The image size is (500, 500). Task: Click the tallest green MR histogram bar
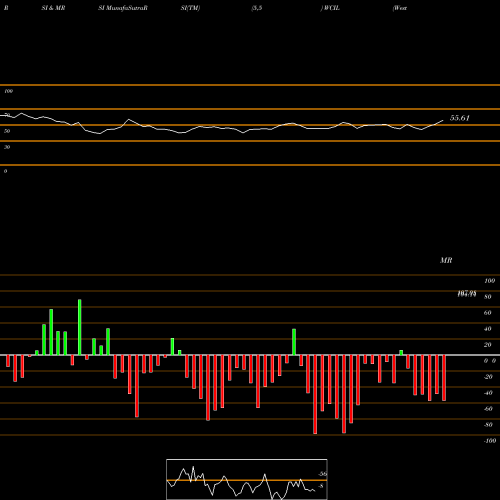[80, 327]
